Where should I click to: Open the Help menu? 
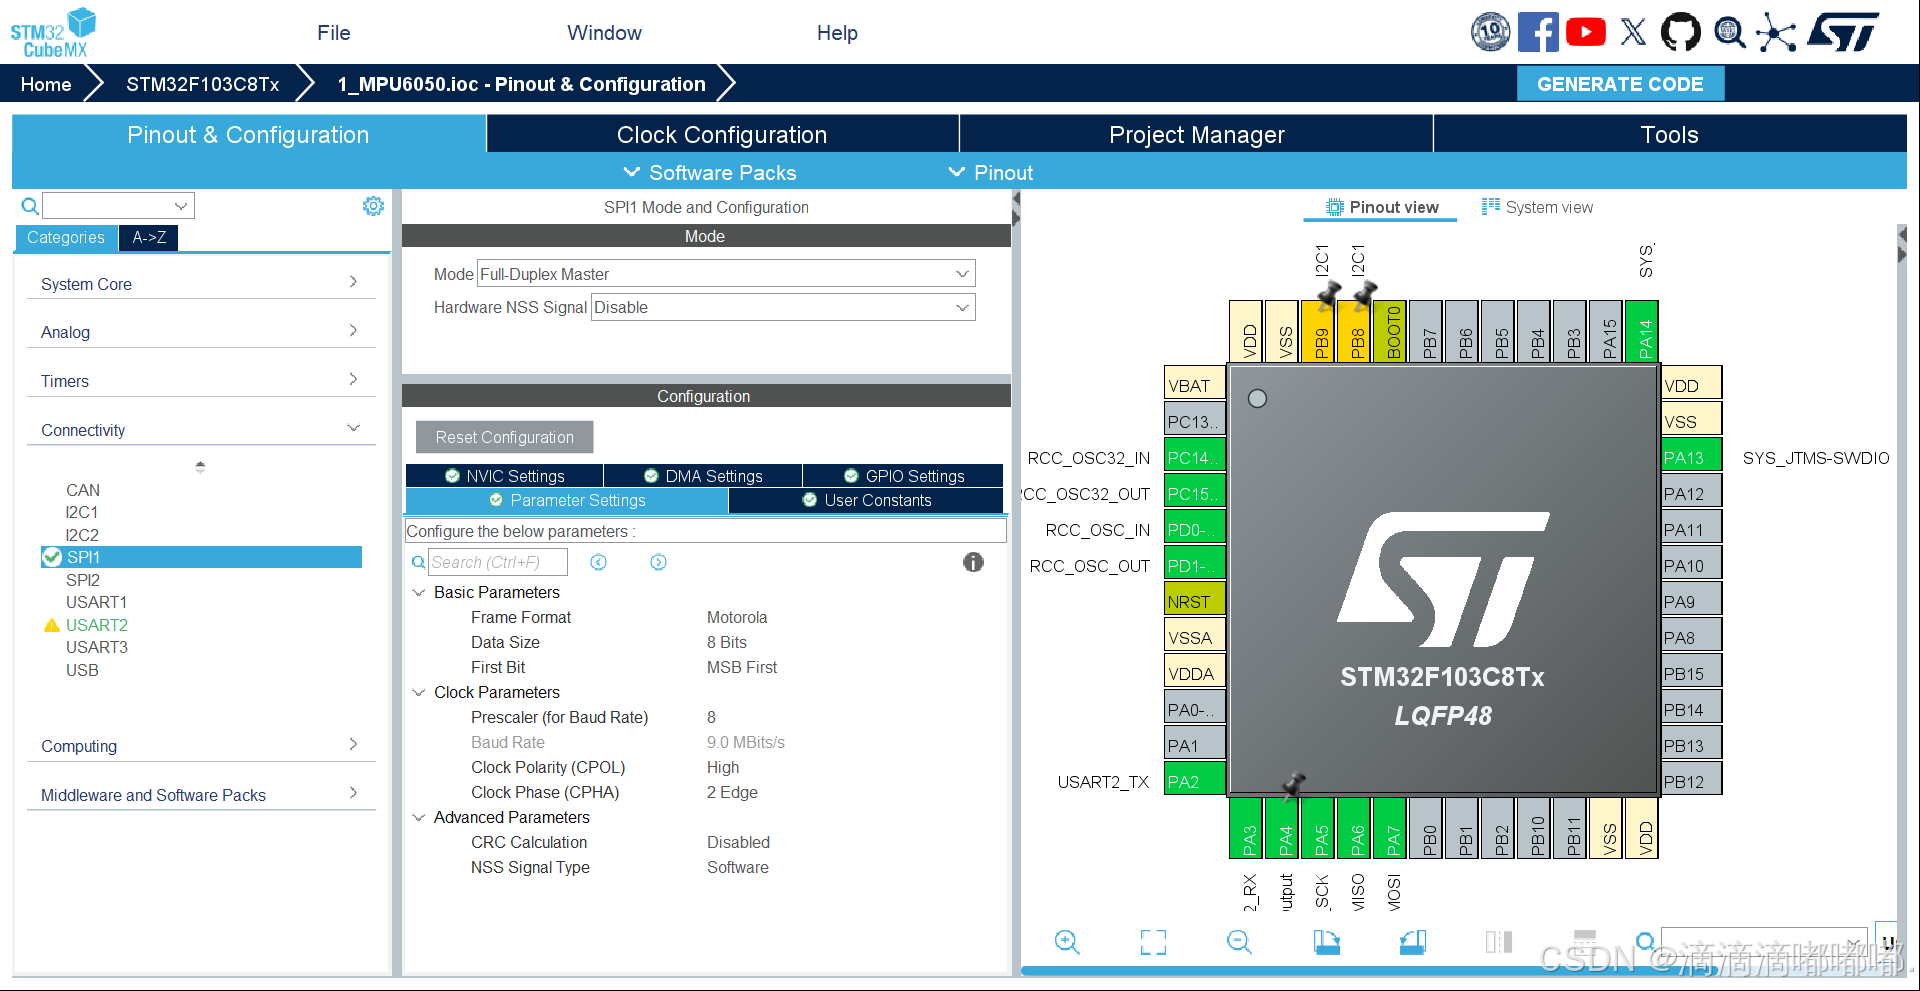pos(837,33)
